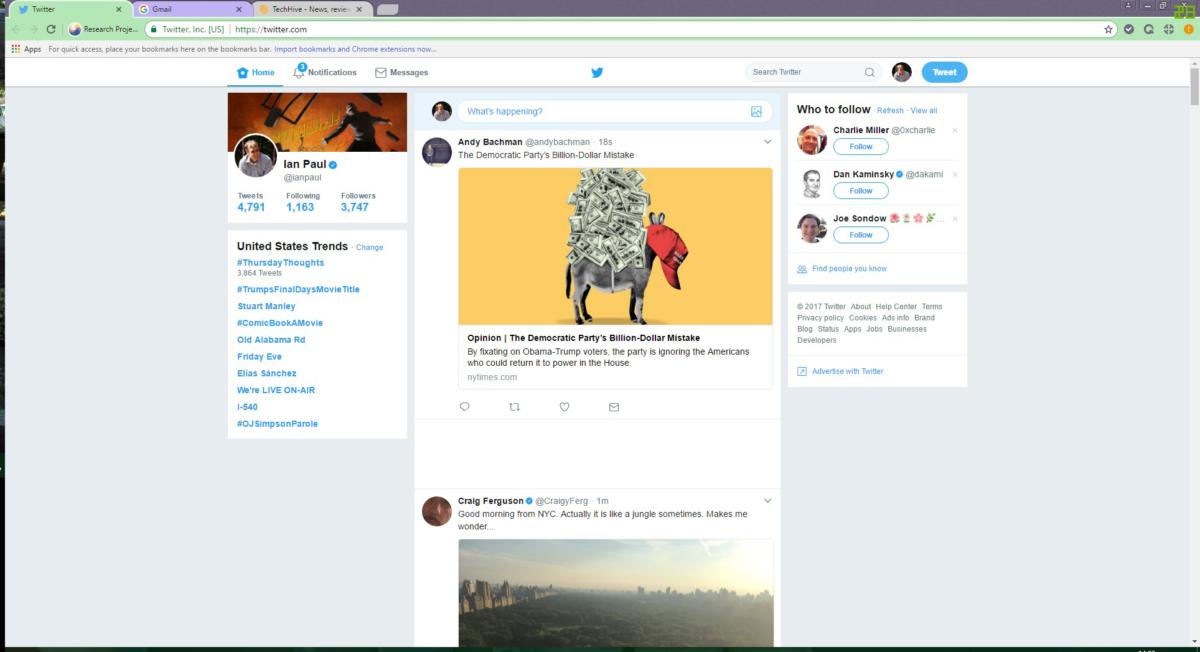The image size is (1200, 652).
Task: View all follow suggestions
Action: 924,110
